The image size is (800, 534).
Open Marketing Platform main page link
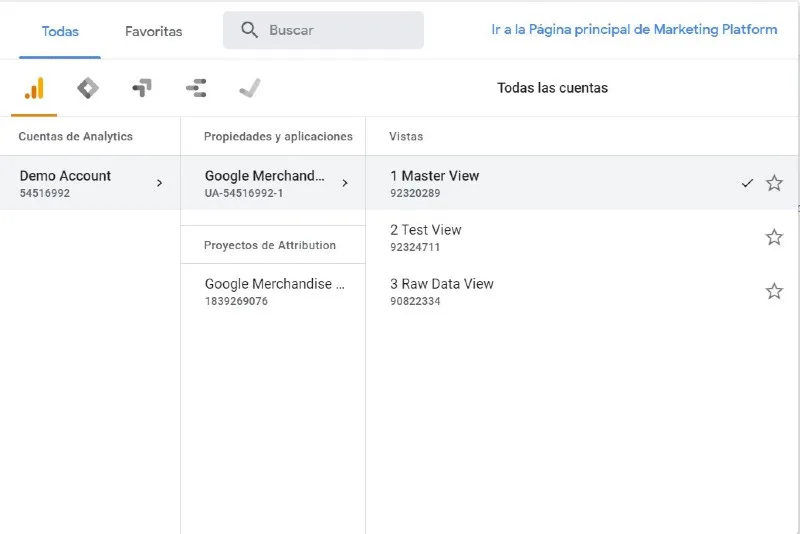click(634, 30)
